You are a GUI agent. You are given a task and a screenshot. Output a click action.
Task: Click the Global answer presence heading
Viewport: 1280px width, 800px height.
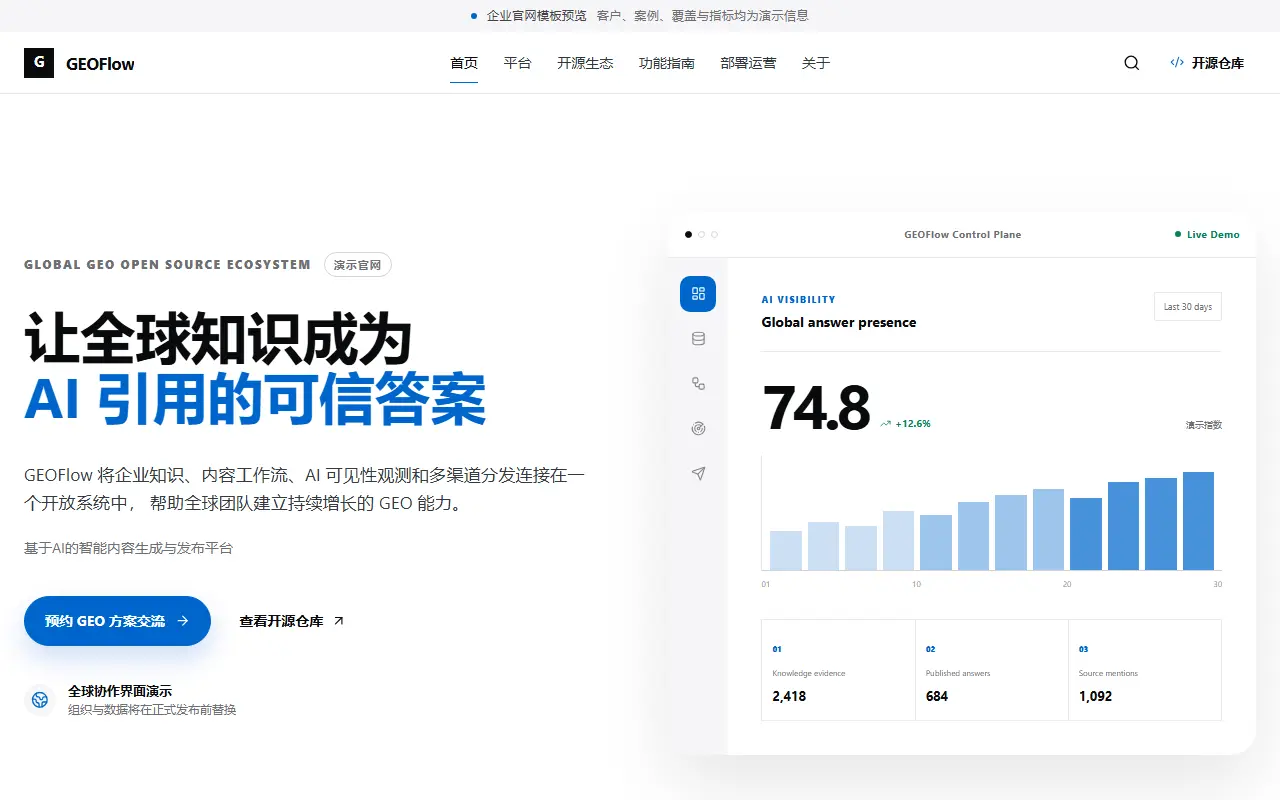(x=839, y=322)
